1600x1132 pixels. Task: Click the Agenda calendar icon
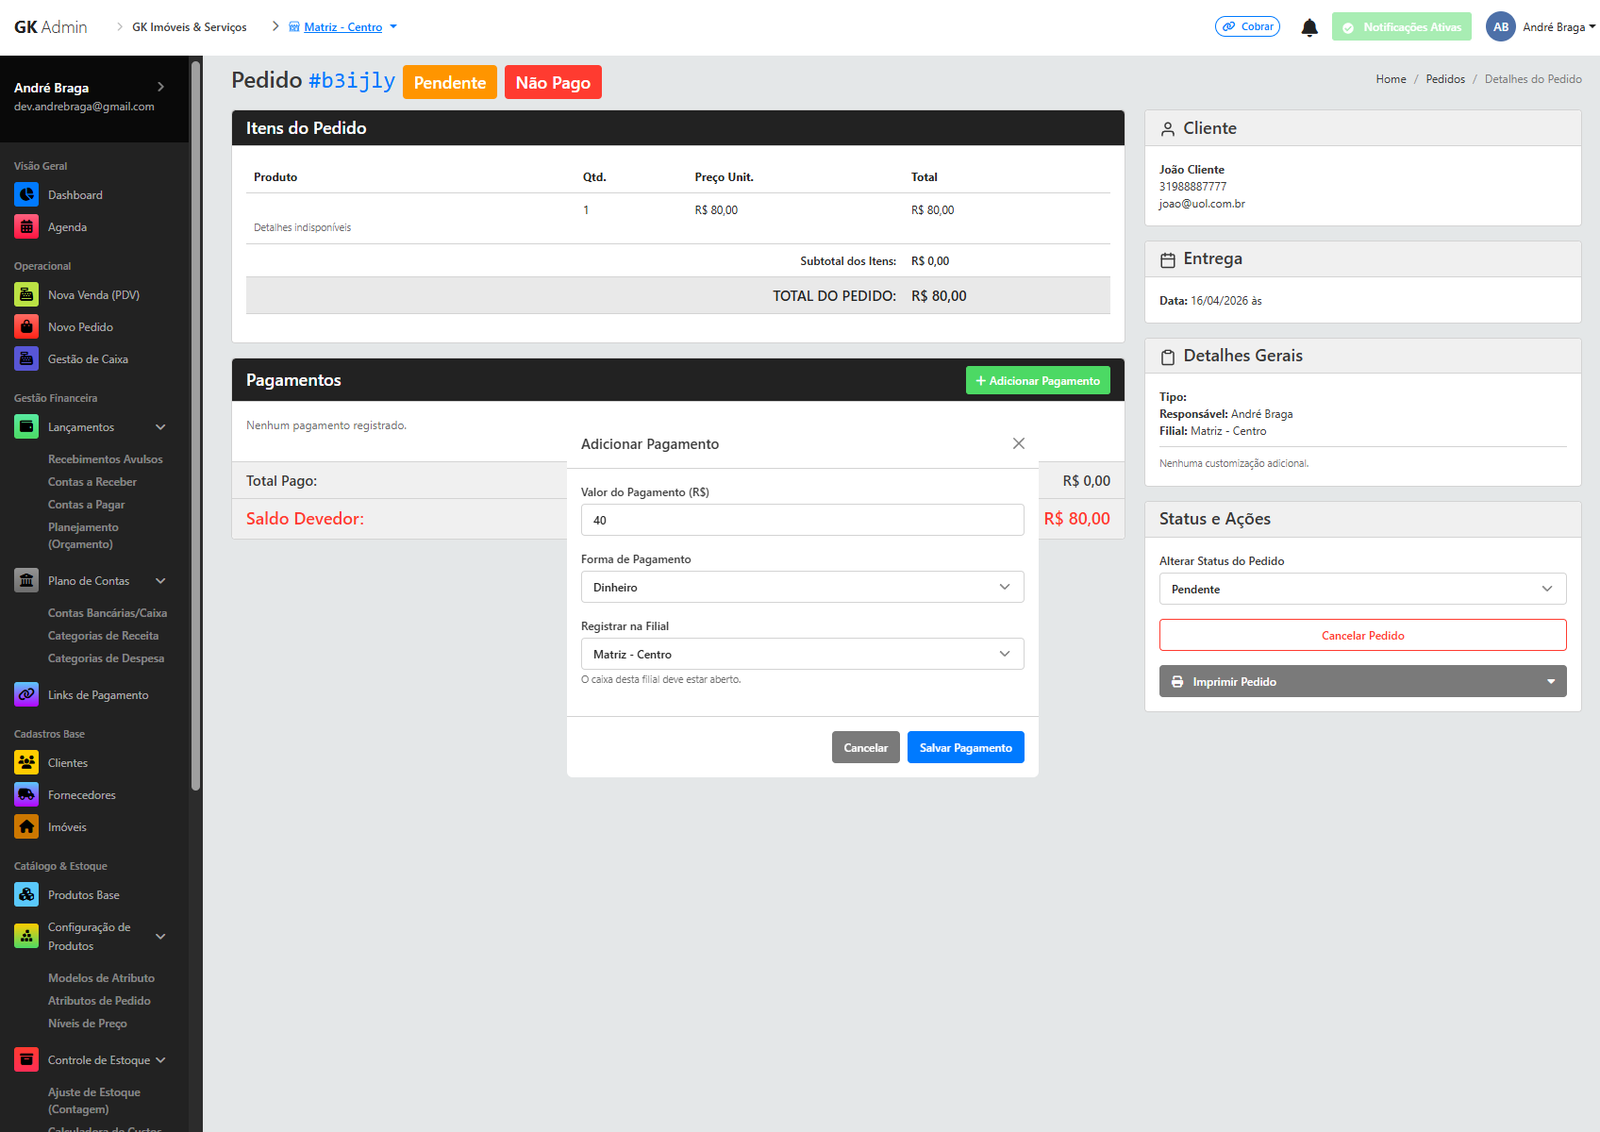tap(27, 227)
